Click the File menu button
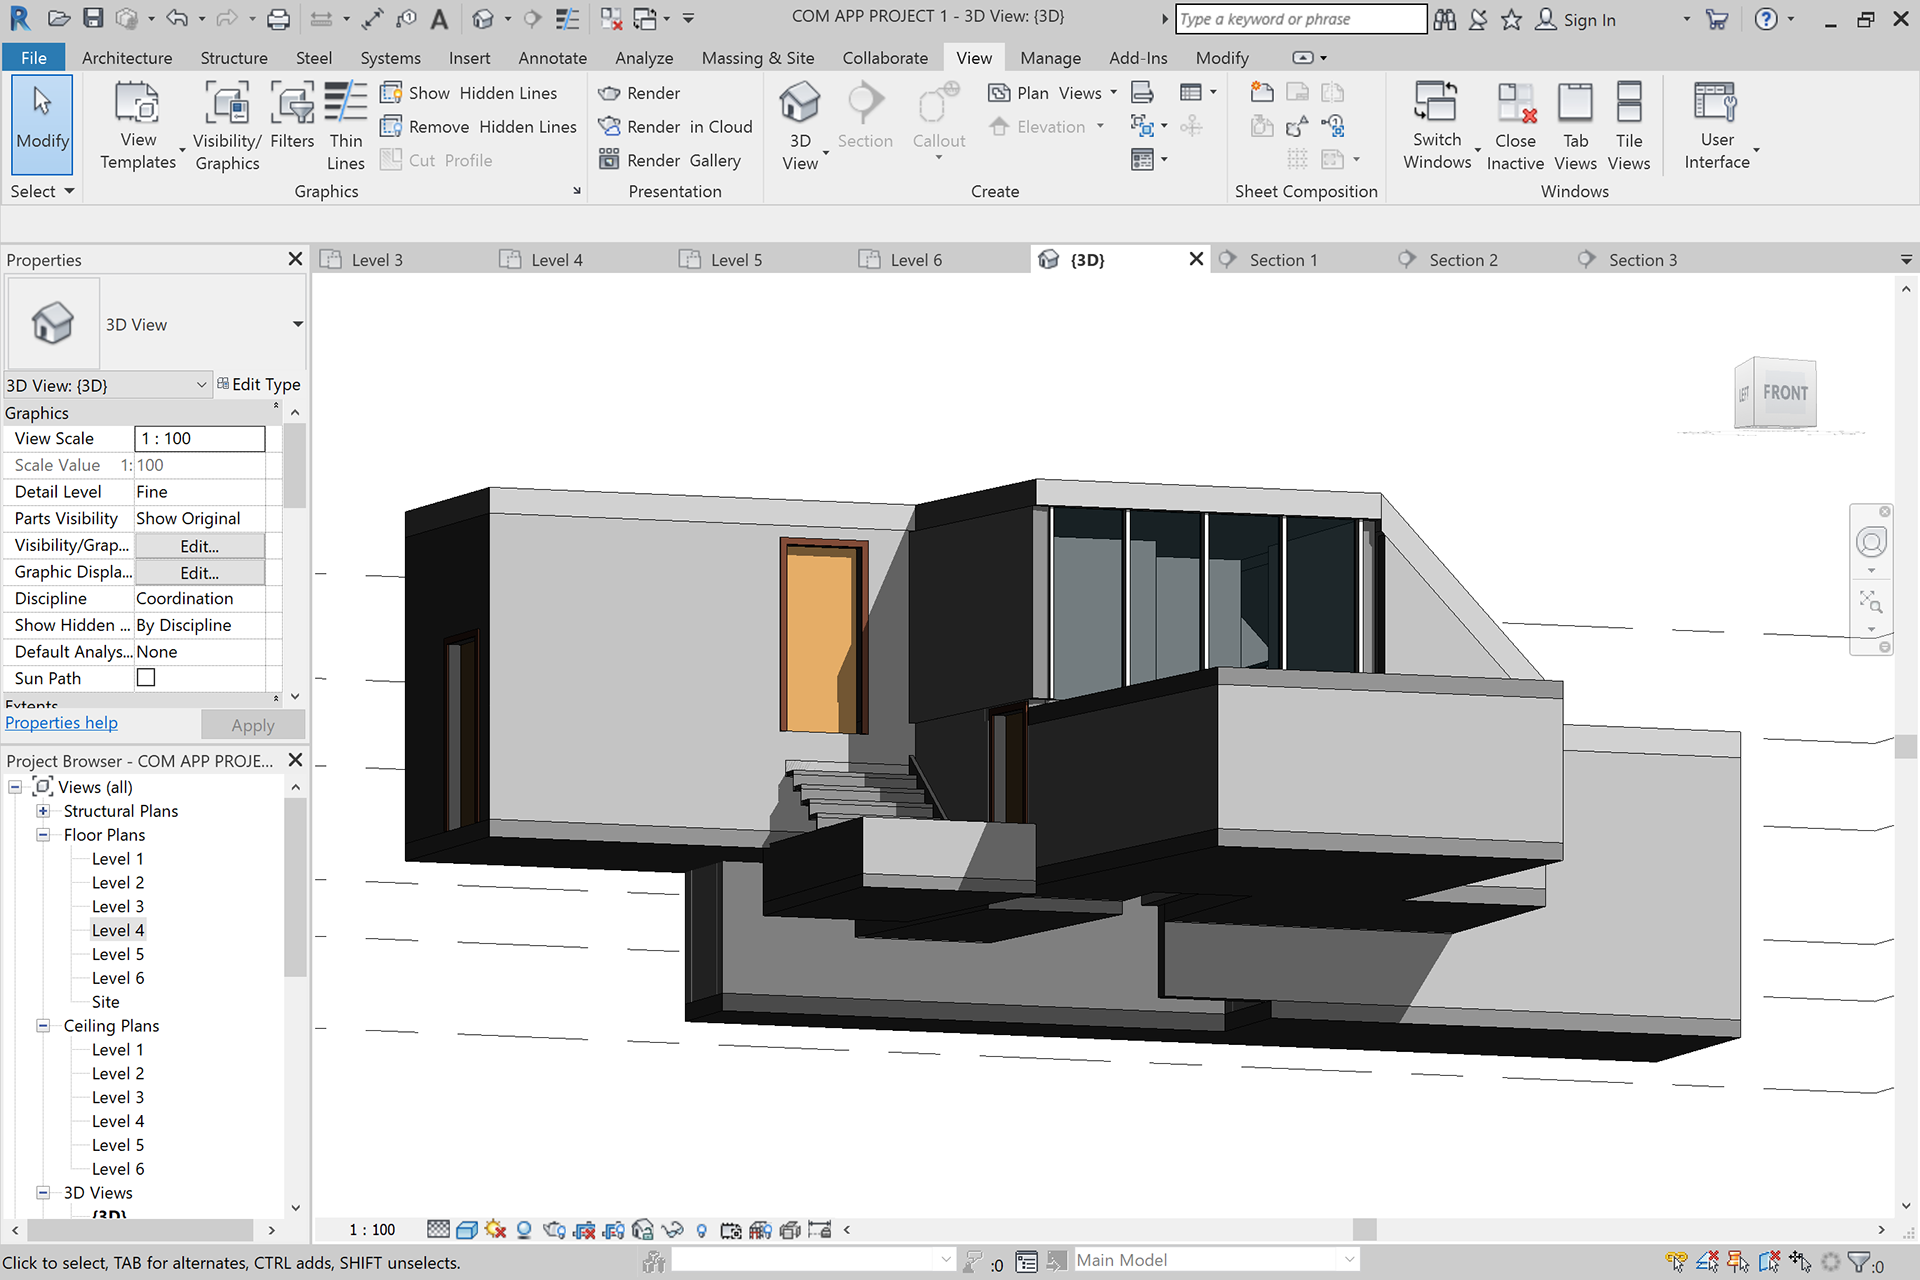The image size is (1920, 1280). coord(34,58)
